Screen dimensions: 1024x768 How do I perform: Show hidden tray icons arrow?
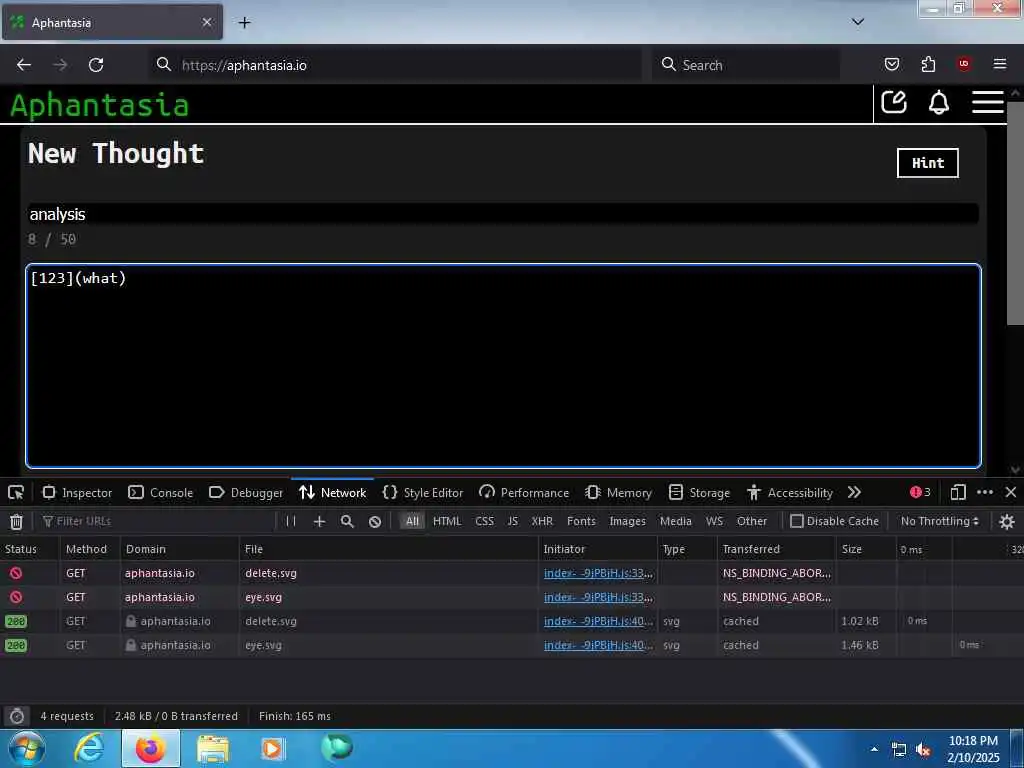pyautogui.click(x=874, y=749)
